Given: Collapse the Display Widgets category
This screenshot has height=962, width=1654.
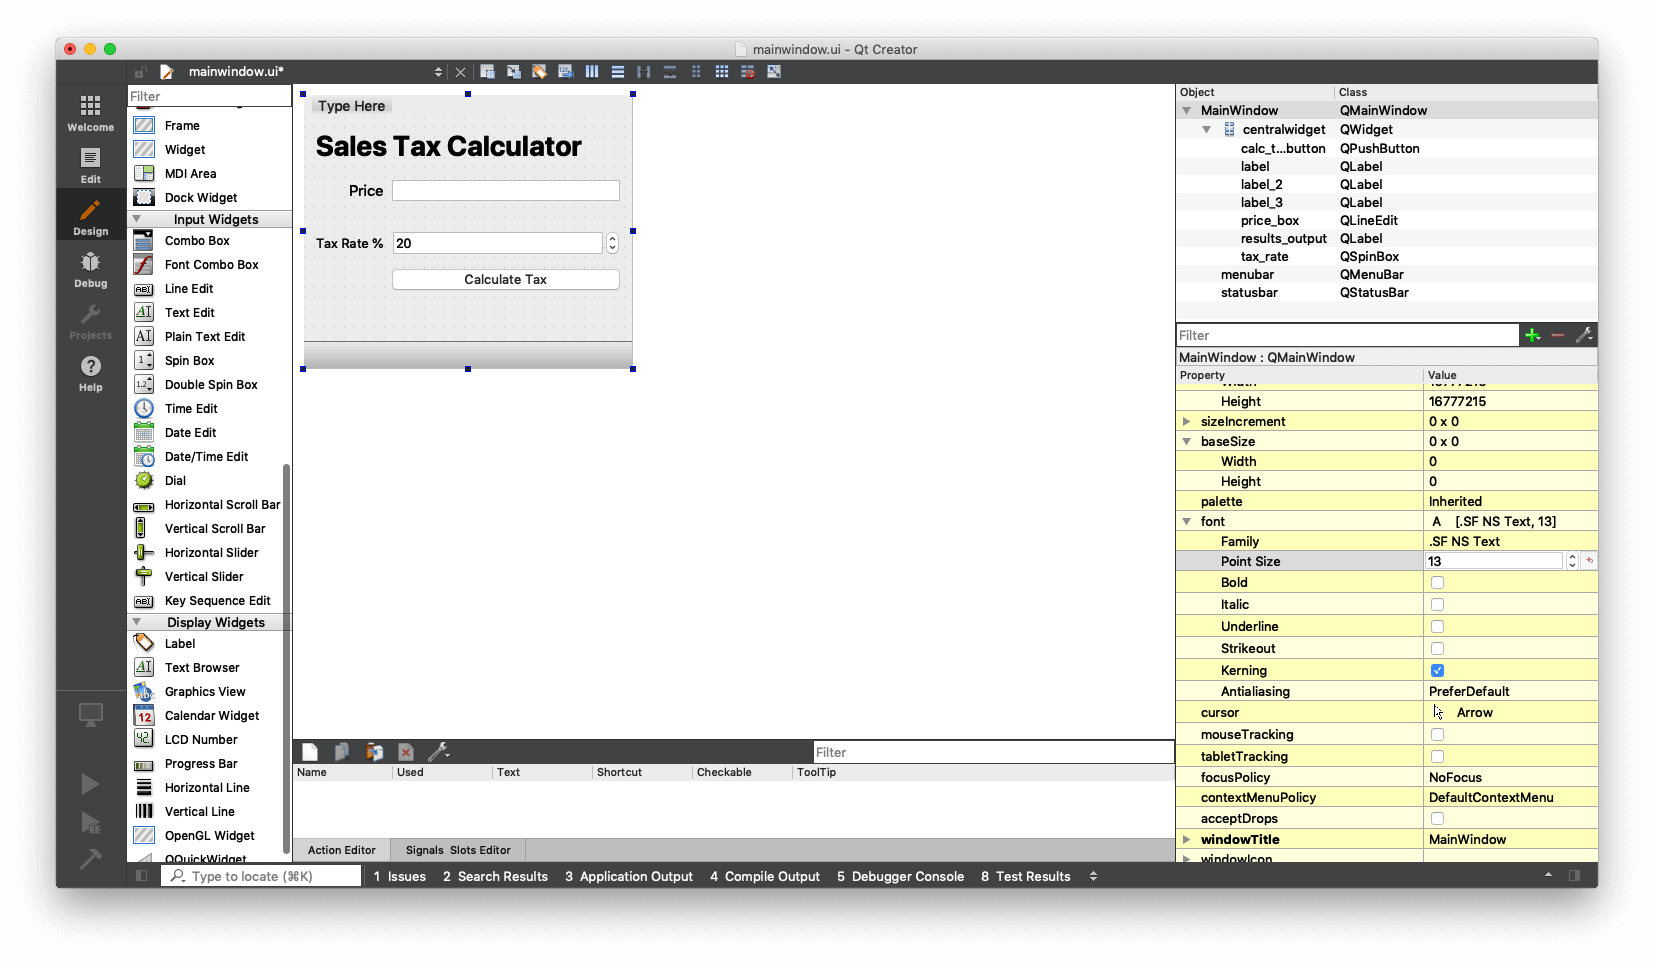Looking at the screenshot, I should 138,623.
